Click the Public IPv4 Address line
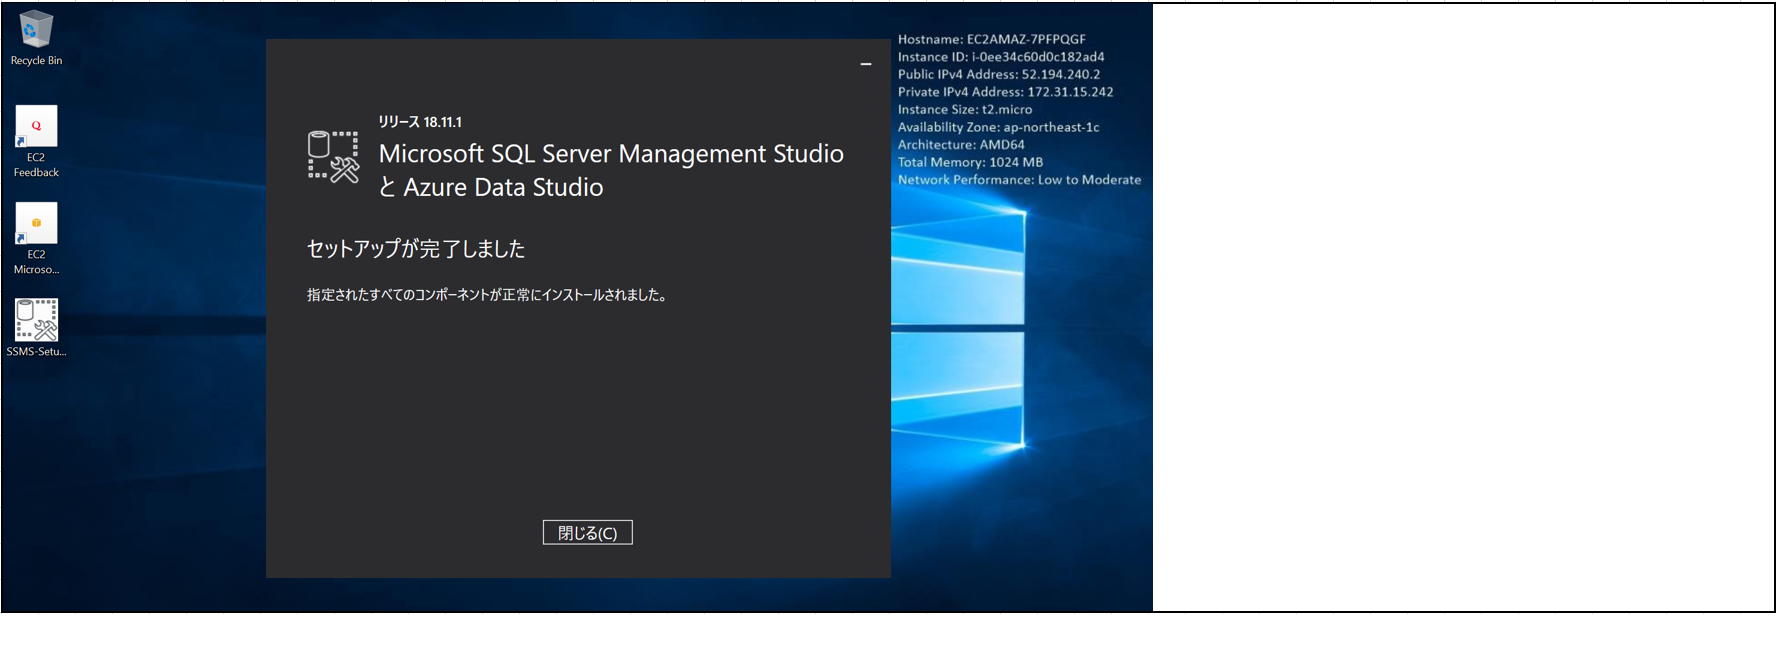 [999, 74]
